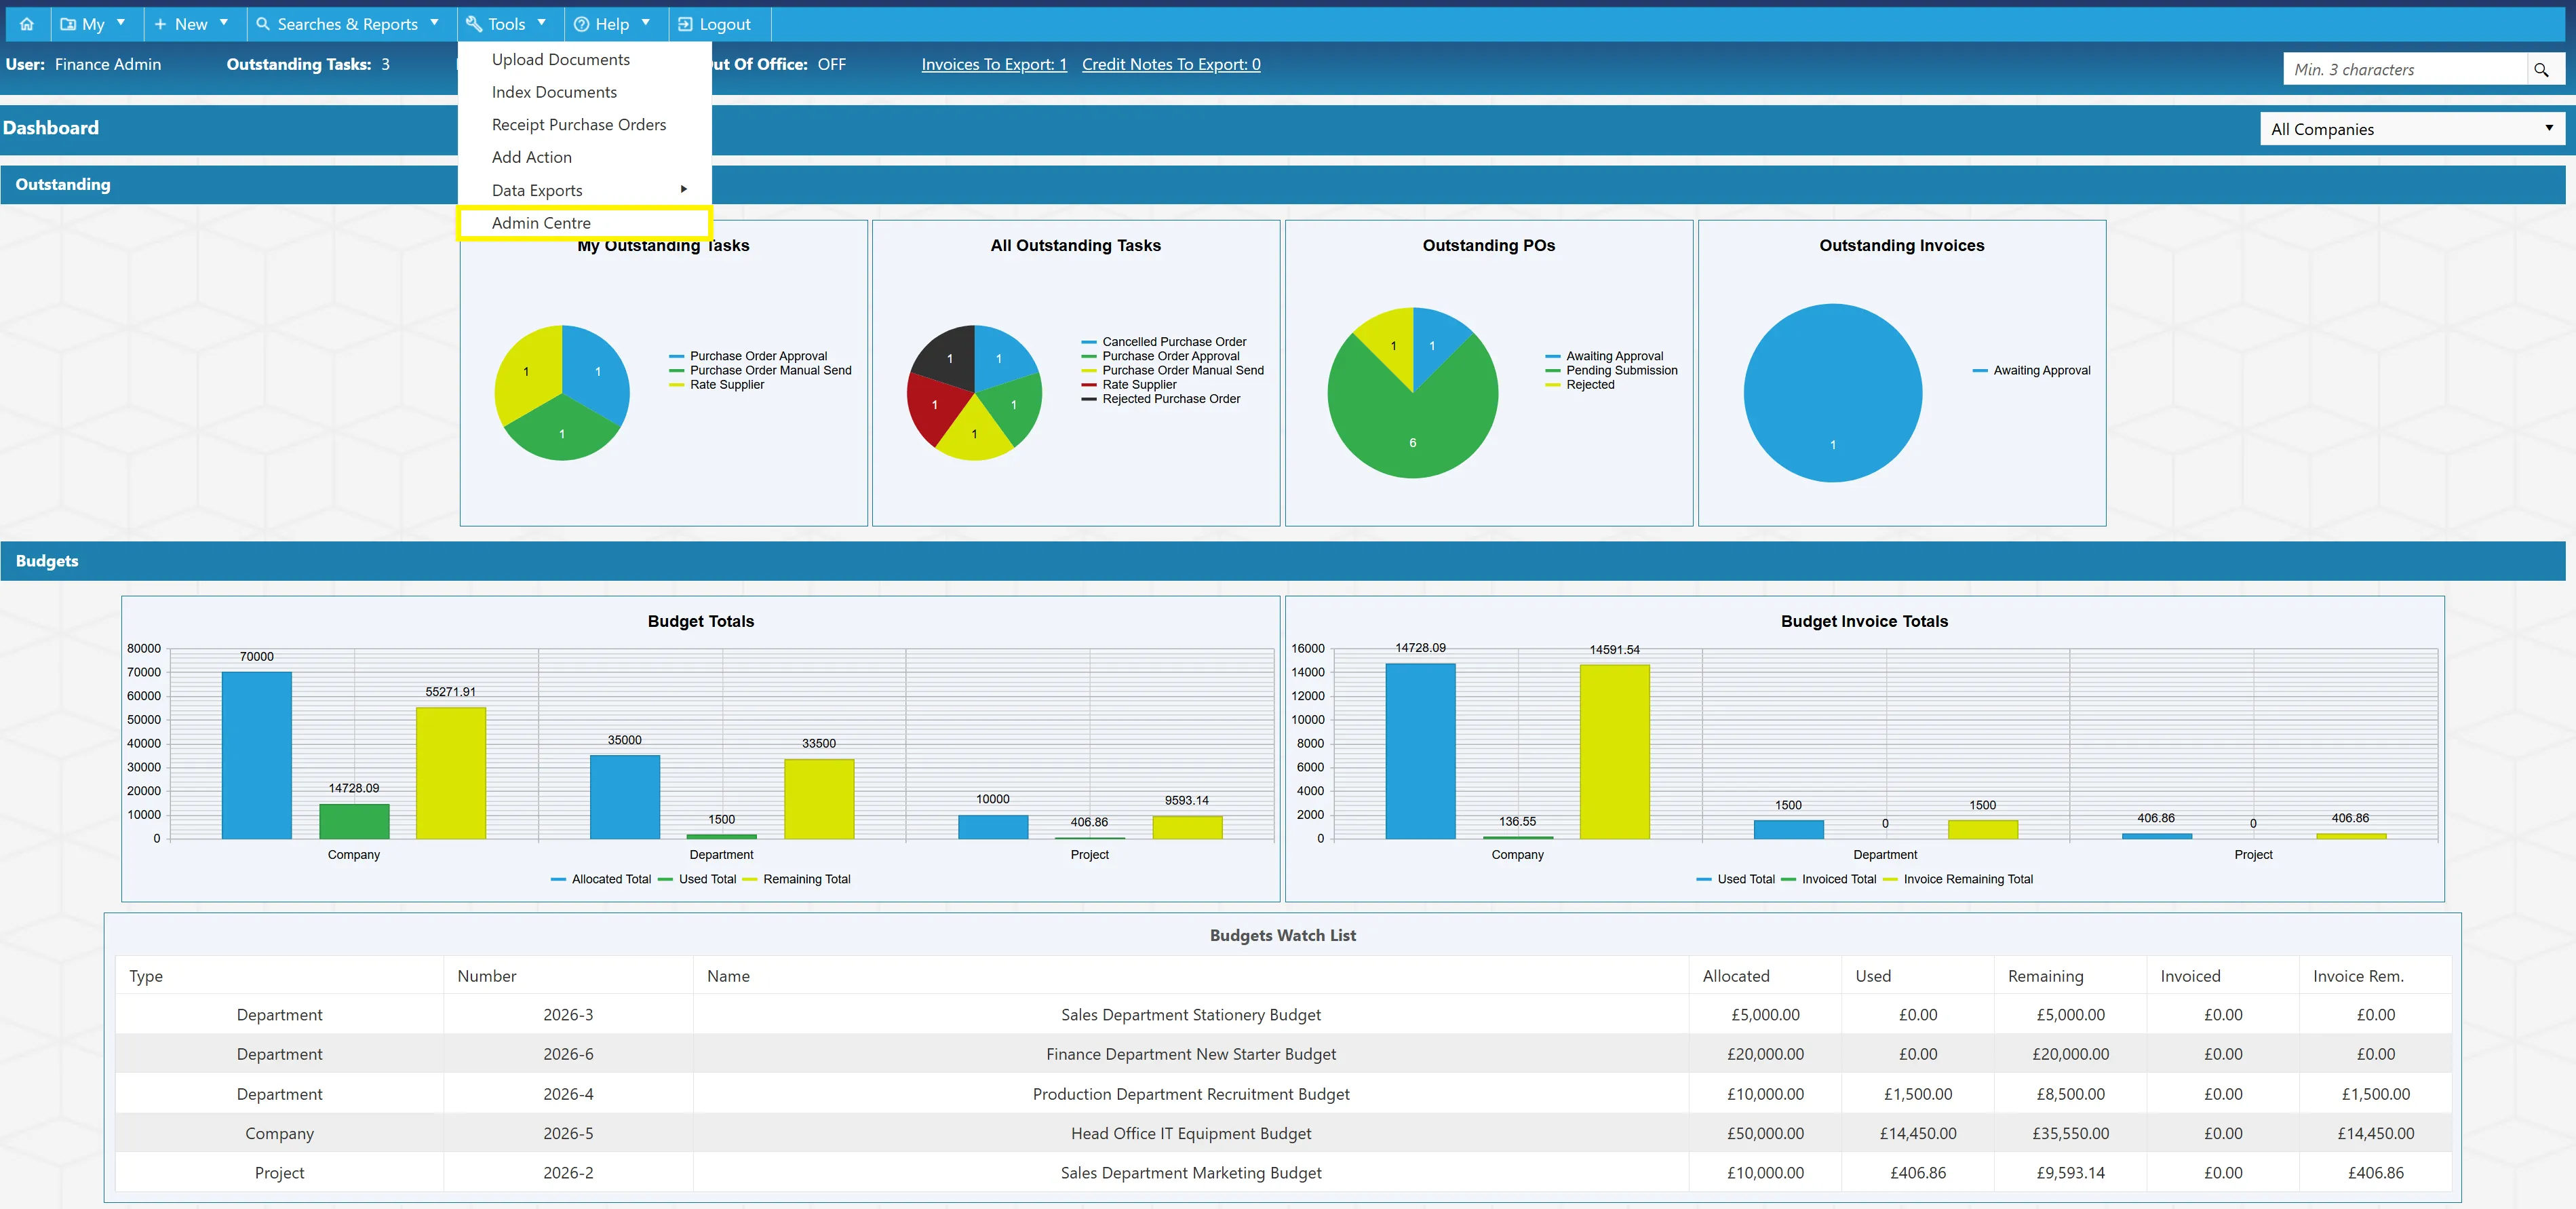Click the 14591.54 bar in Budget Invoice Totals
The image size is (2576, 1209).
pos(1614,752)
